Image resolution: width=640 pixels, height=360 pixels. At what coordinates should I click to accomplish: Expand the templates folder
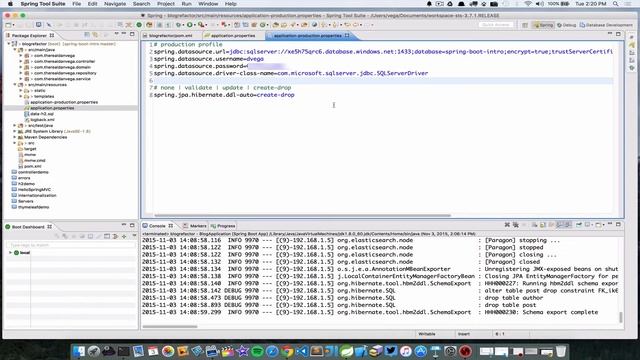(x=21, y=96)
